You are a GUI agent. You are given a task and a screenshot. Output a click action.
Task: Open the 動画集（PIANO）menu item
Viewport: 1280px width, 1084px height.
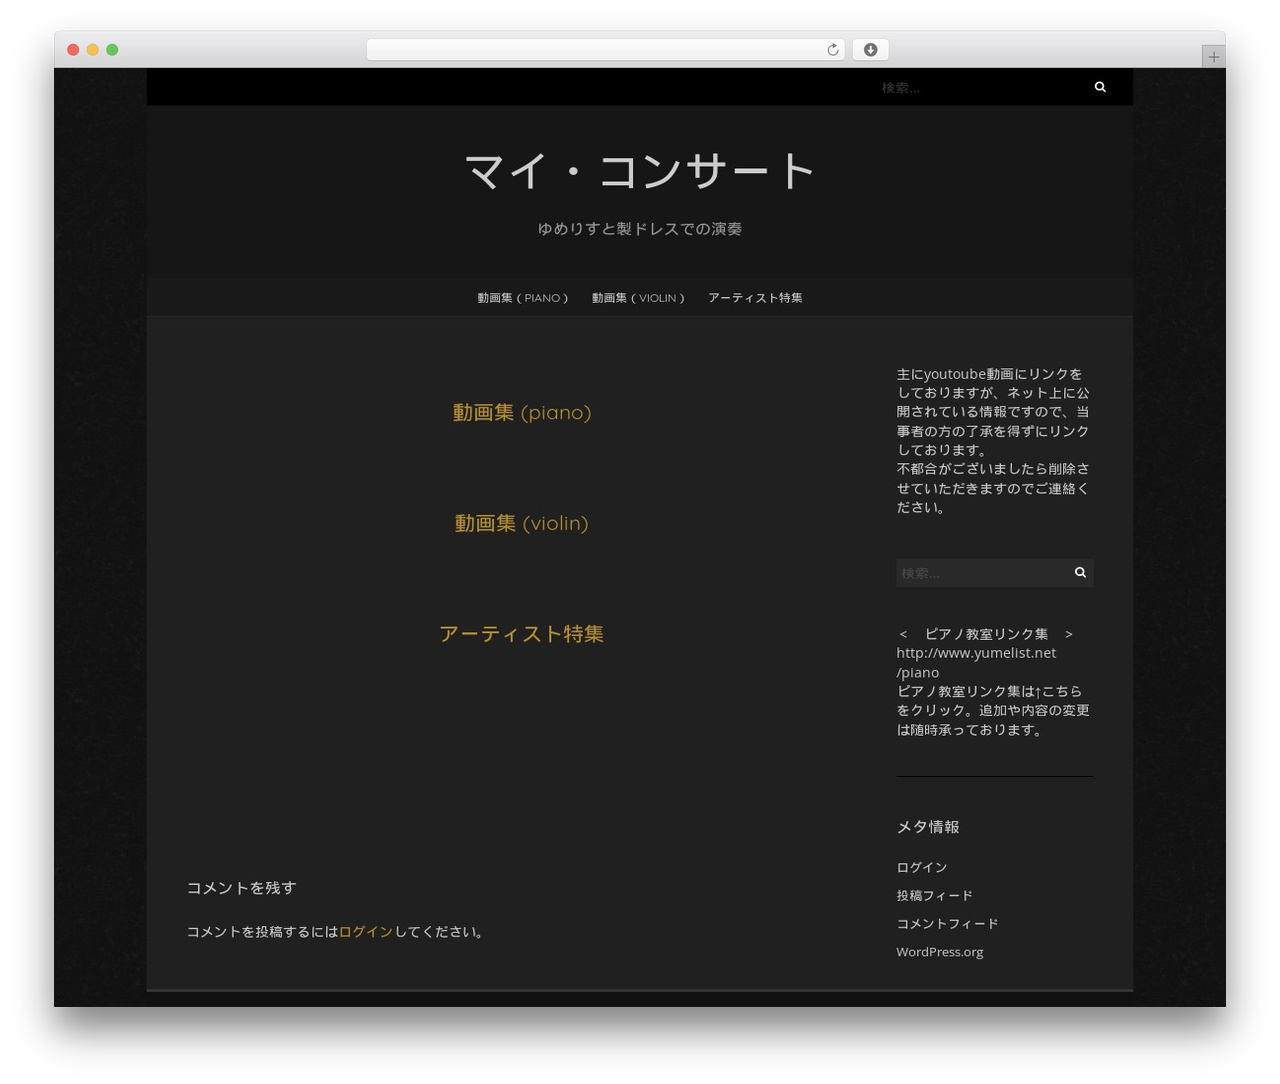[523, 298]
